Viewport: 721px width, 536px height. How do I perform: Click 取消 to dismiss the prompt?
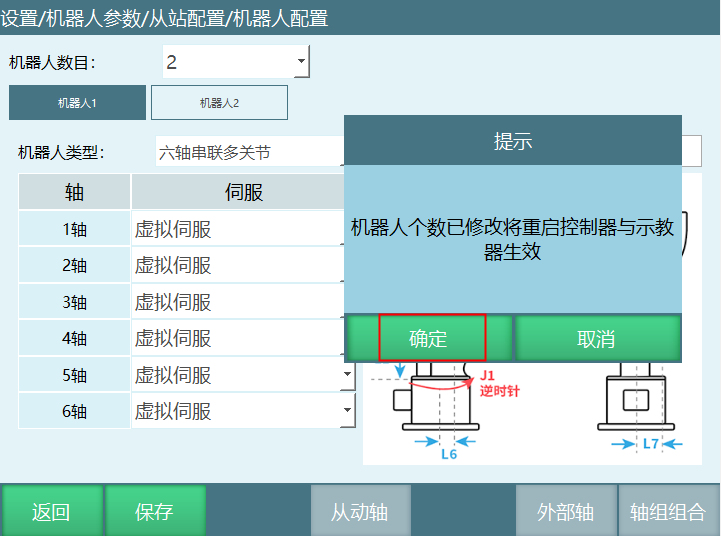click(x=596, y=338)
